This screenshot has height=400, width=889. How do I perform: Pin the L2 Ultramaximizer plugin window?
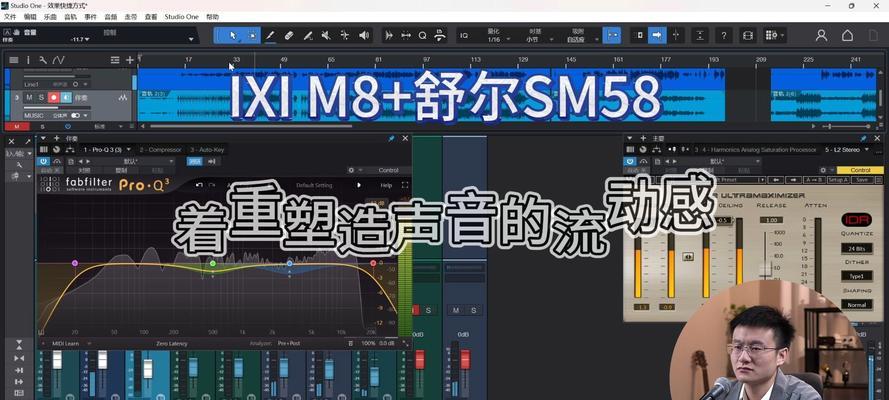[x=863, y=138]
